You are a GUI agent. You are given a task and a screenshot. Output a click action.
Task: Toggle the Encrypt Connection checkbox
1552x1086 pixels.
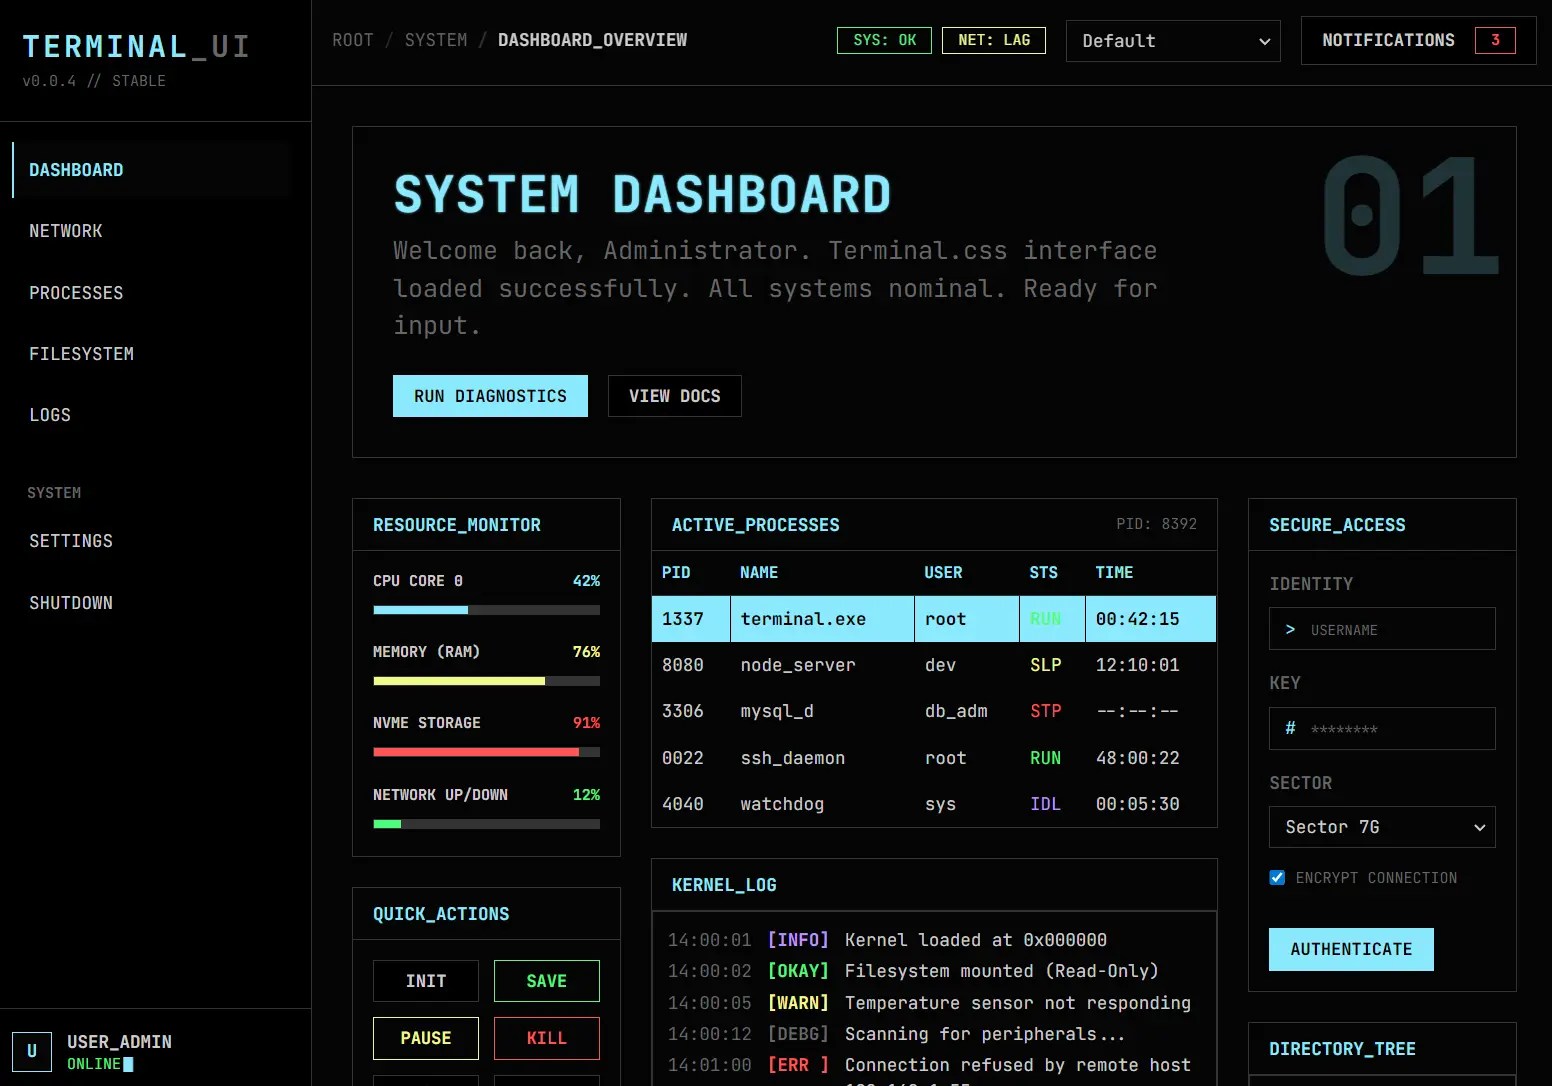(x=1277, y=878)
